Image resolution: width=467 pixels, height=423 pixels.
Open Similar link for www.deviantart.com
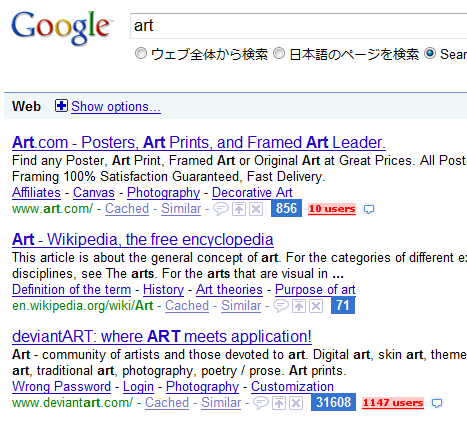tap(221, 403)
